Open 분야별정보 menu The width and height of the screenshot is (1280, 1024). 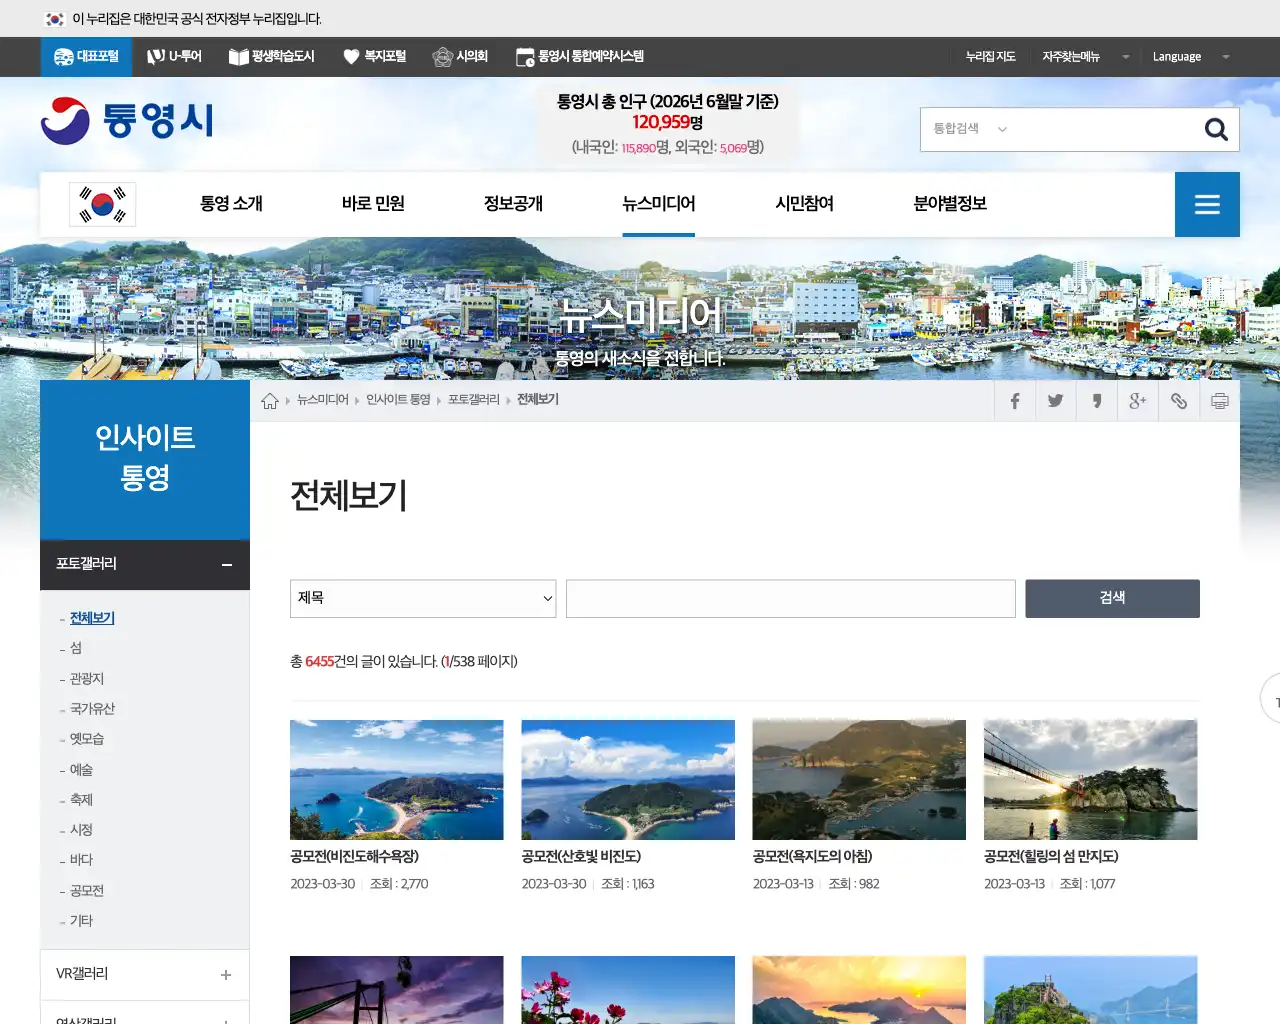tap(950, 204)
